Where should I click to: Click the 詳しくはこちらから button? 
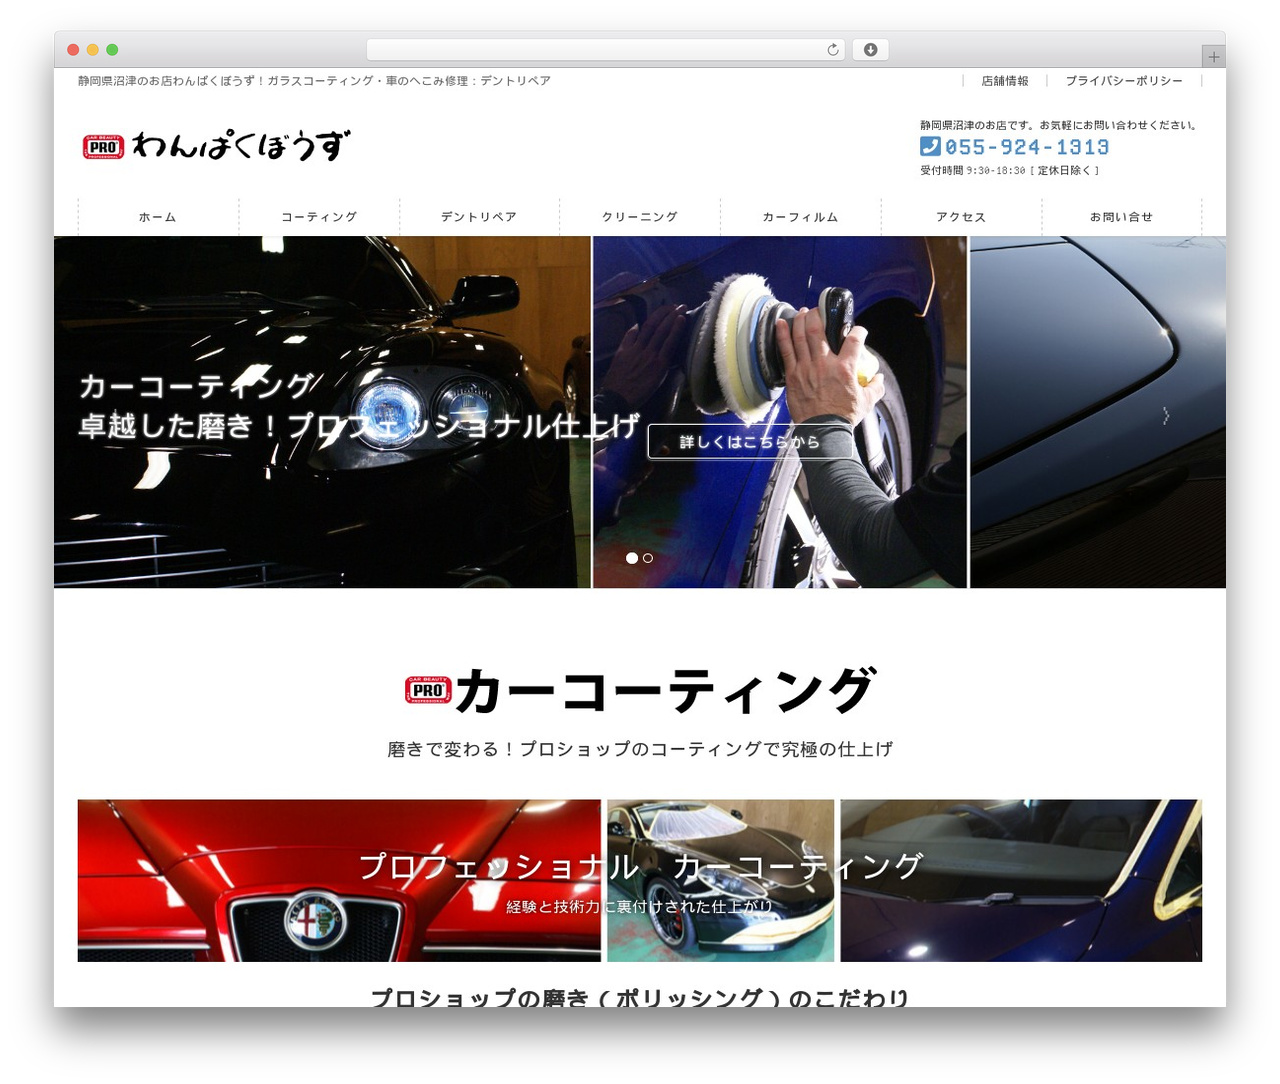(x=750, y=441)
